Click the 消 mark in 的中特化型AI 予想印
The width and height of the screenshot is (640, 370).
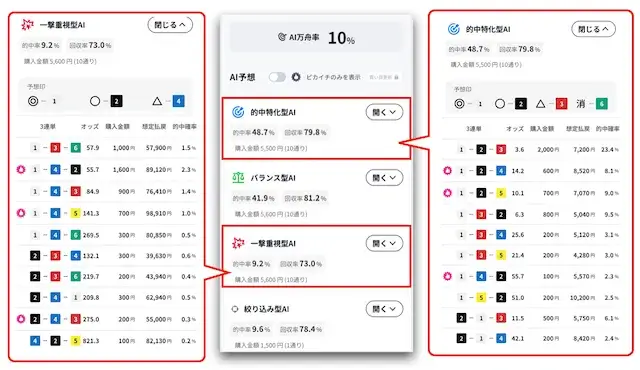pos(581,104)
